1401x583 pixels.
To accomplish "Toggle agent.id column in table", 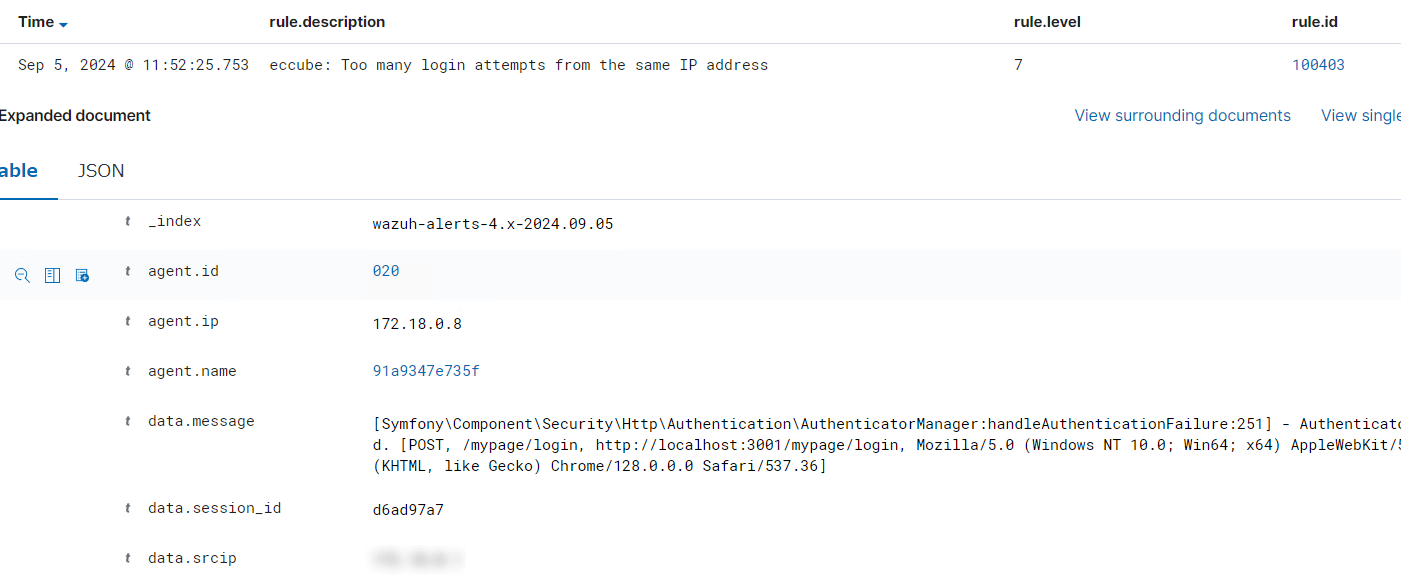I will tap(52, 275).
